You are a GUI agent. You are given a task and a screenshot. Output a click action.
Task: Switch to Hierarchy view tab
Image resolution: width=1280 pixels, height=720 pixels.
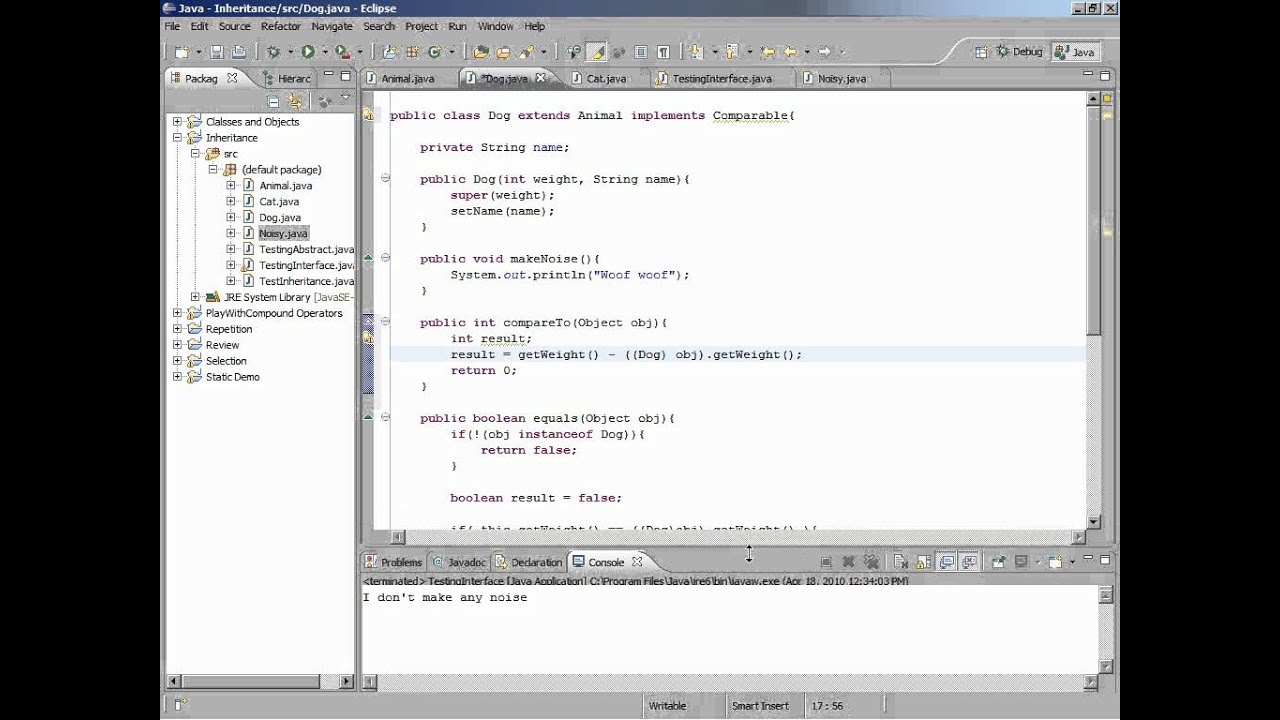287,78
